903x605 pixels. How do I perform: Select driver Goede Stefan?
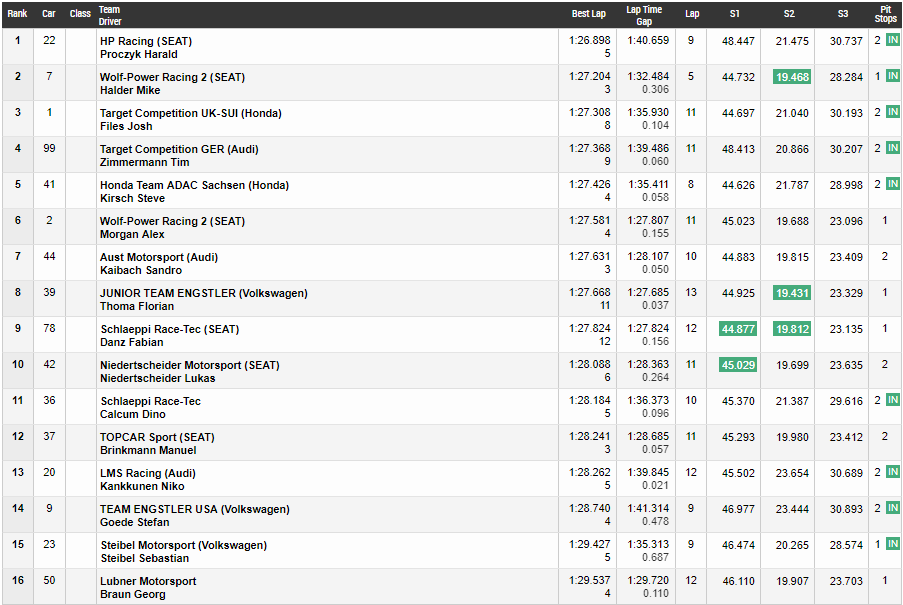(135, 522)
